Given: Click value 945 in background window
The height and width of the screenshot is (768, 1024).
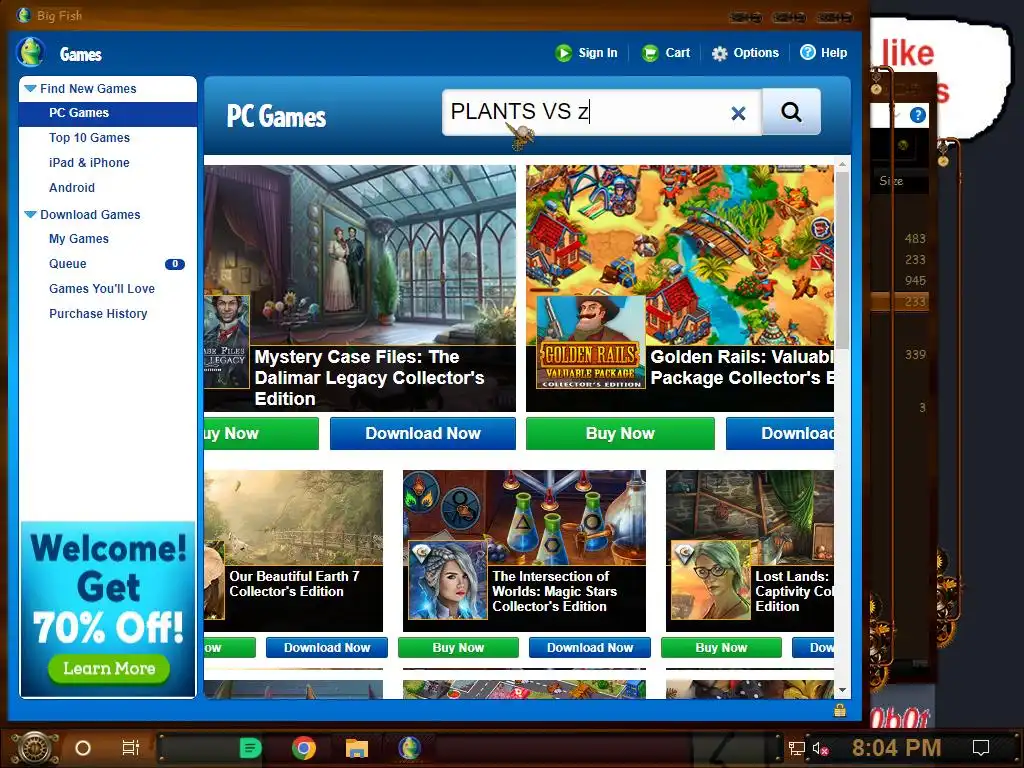Looking at the screenshot, I should click(915, 281).
